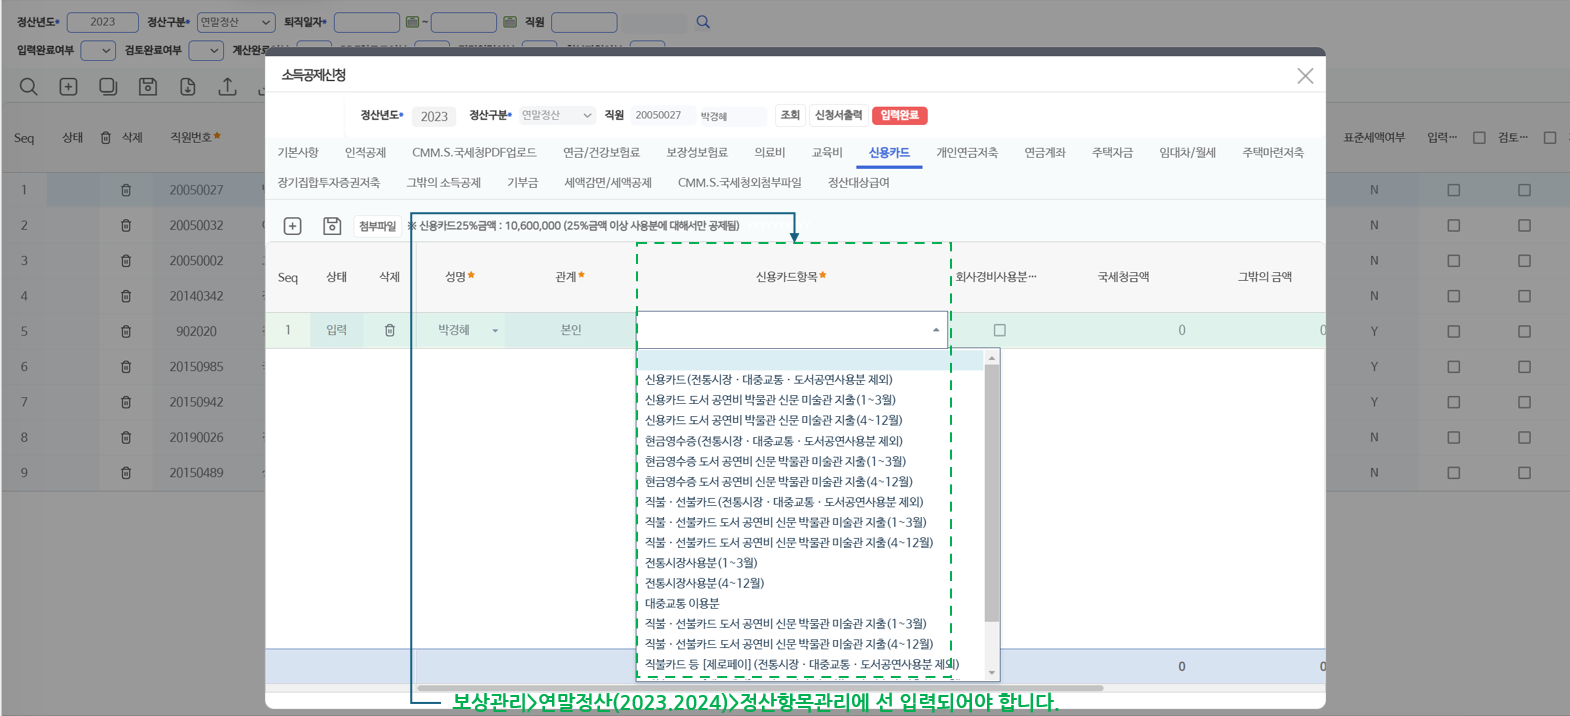The width and height of the screenshot is (1570, 716).
Task: Switch to the 의료비 tab
Action: (x=770, y=152)
